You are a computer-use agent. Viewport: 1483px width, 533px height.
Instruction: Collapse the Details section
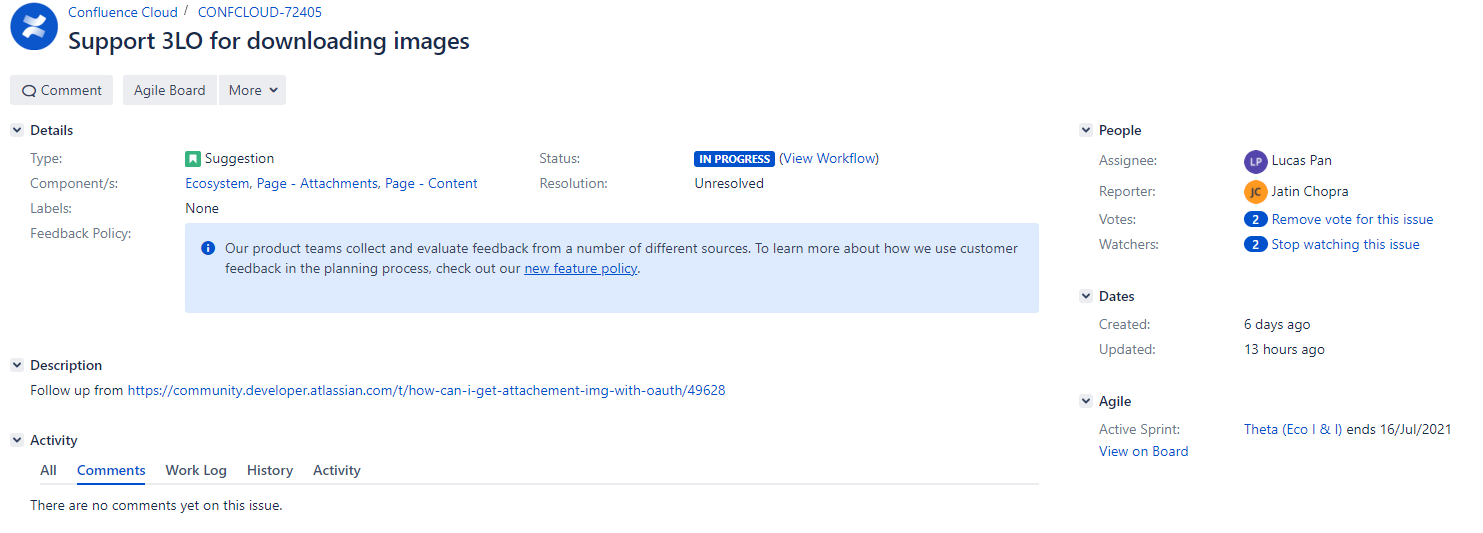click(x=16, y=130)
